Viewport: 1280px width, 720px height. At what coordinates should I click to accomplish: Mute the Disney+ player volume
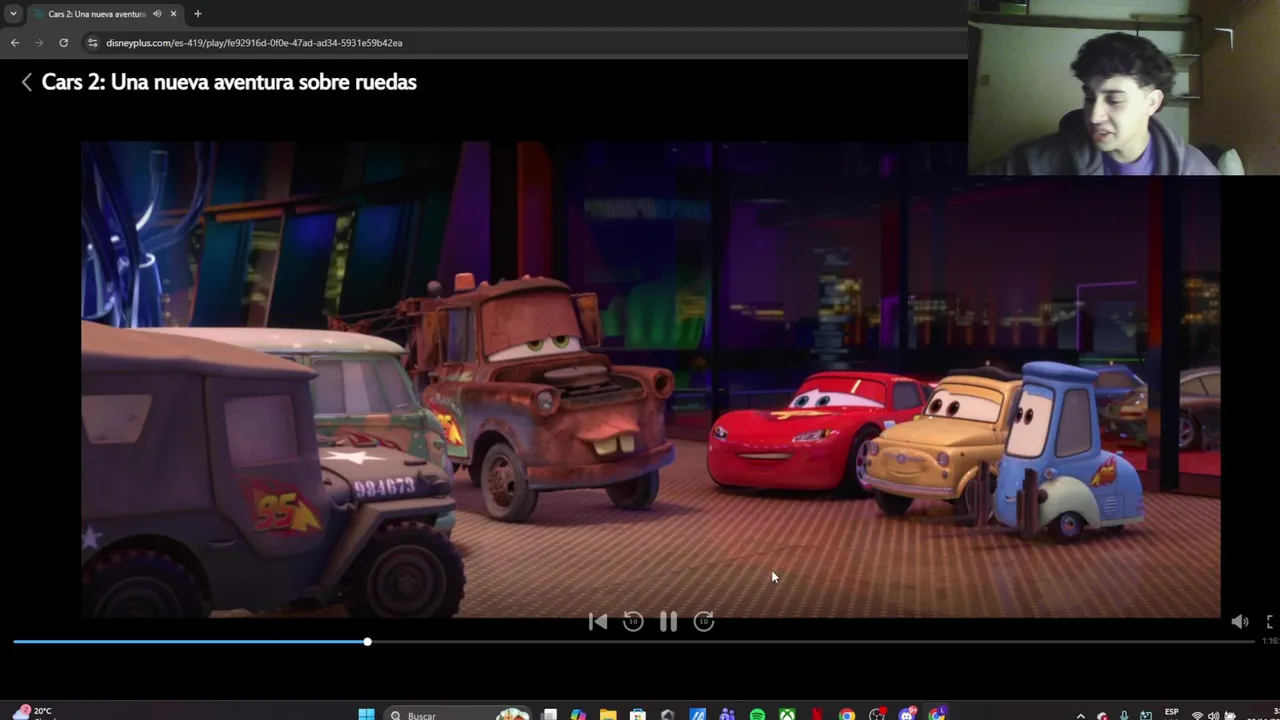1239,622
